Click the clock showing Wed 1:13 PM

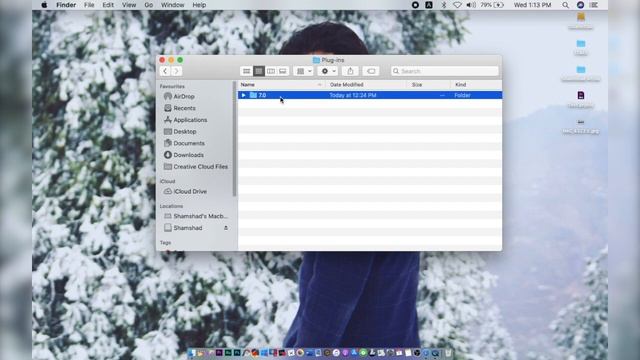point(532,5)
